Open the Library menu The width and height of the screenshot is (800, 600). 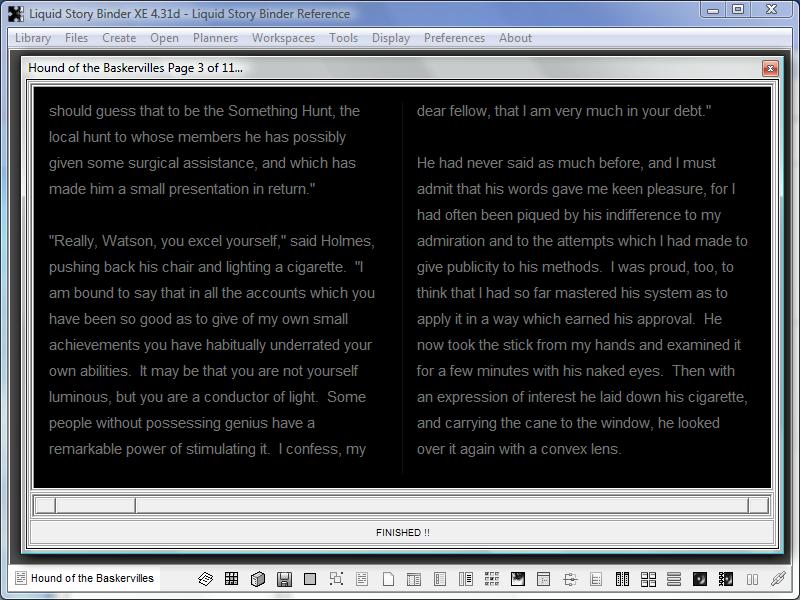point(33,38)
